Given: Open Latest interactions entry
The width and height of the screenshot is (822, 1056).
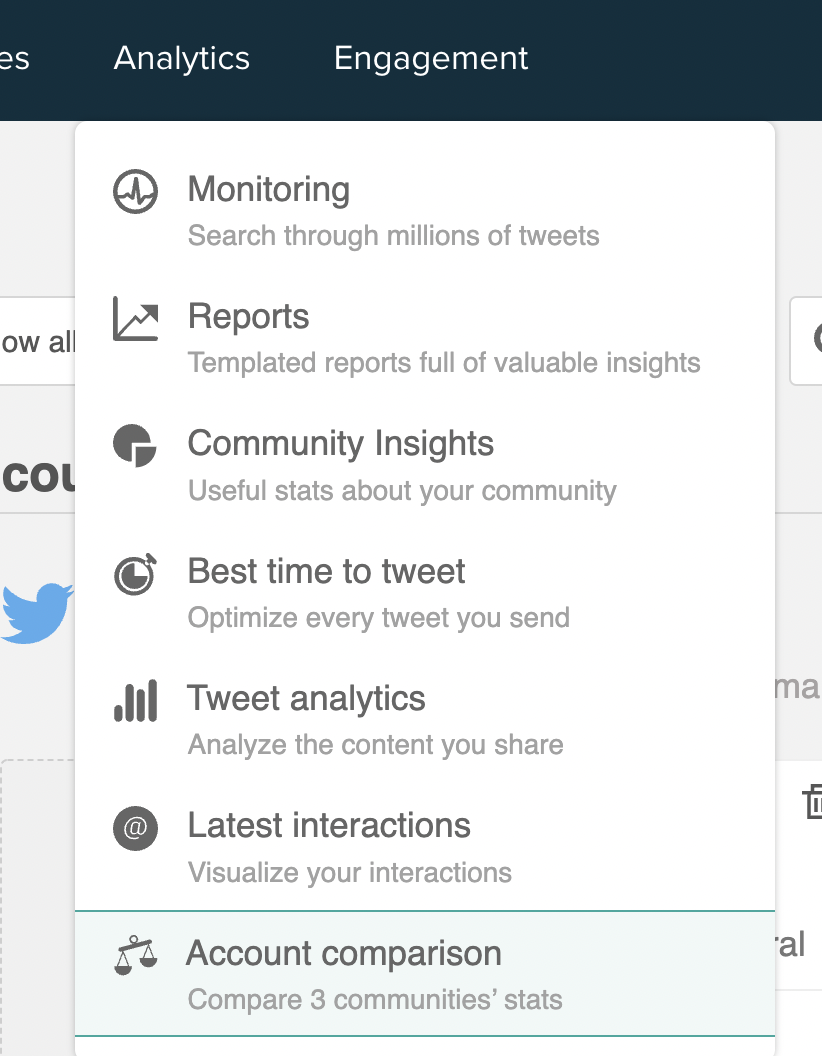Looking at the screenshot, I should pyautogui.click(x=329, y=826).
